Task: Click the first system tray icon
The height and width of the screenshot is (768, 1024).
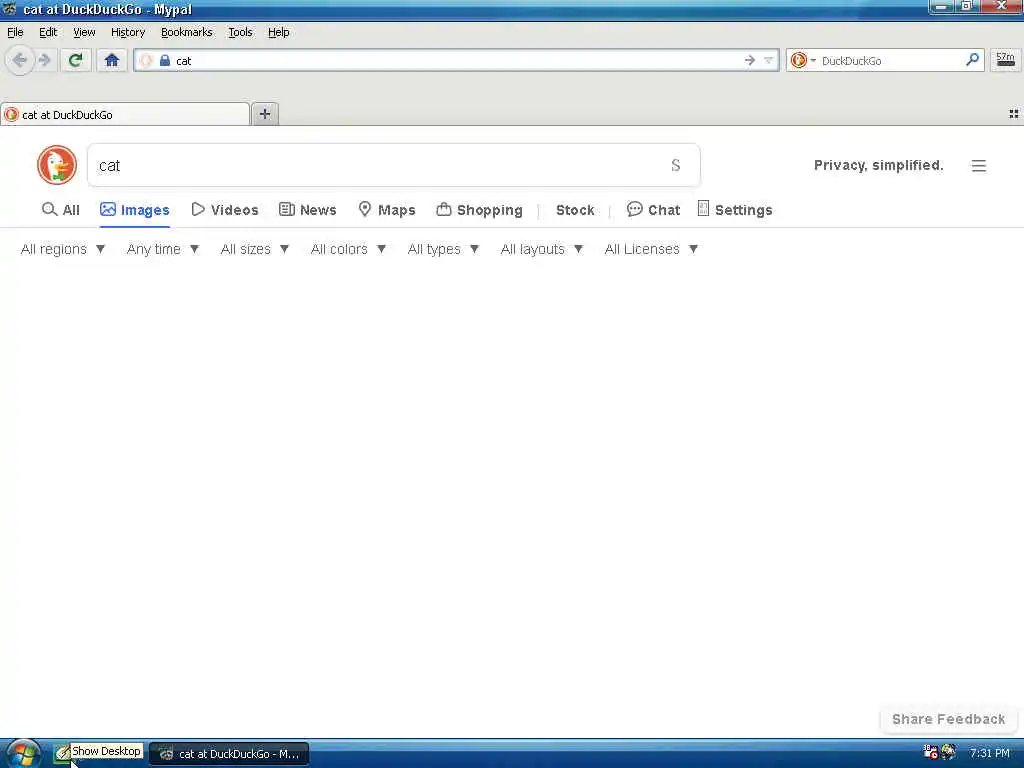Action: 930,752
